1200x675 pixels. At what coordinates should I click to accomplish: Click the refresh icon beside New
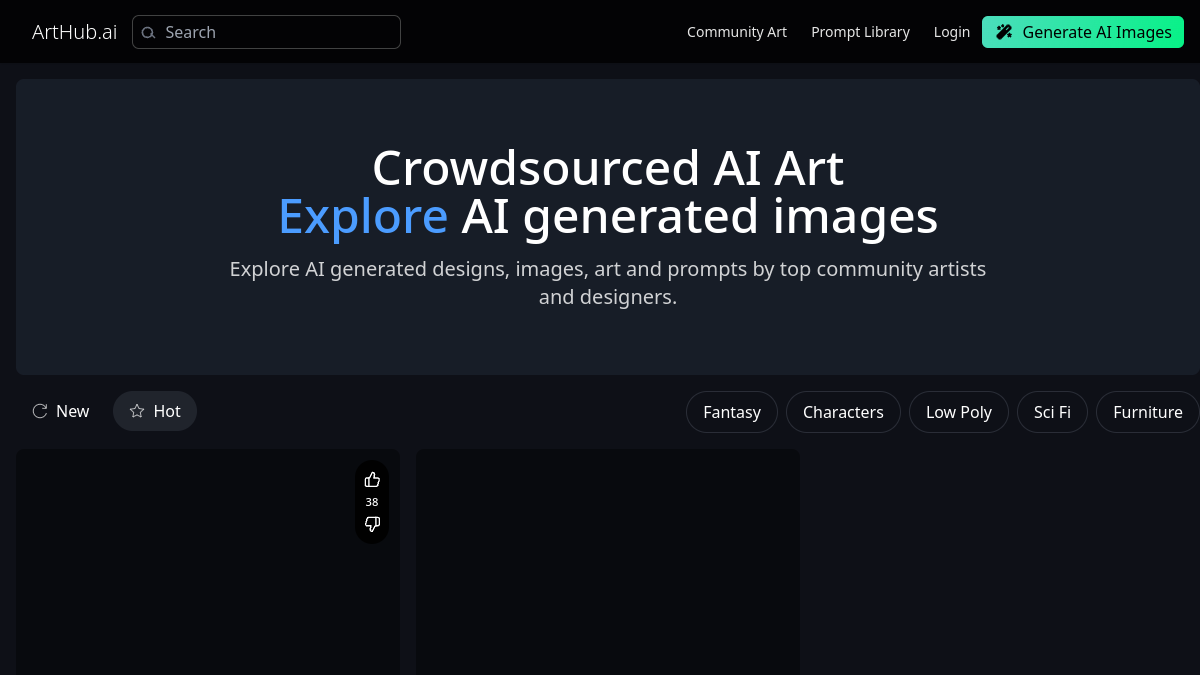40,411
